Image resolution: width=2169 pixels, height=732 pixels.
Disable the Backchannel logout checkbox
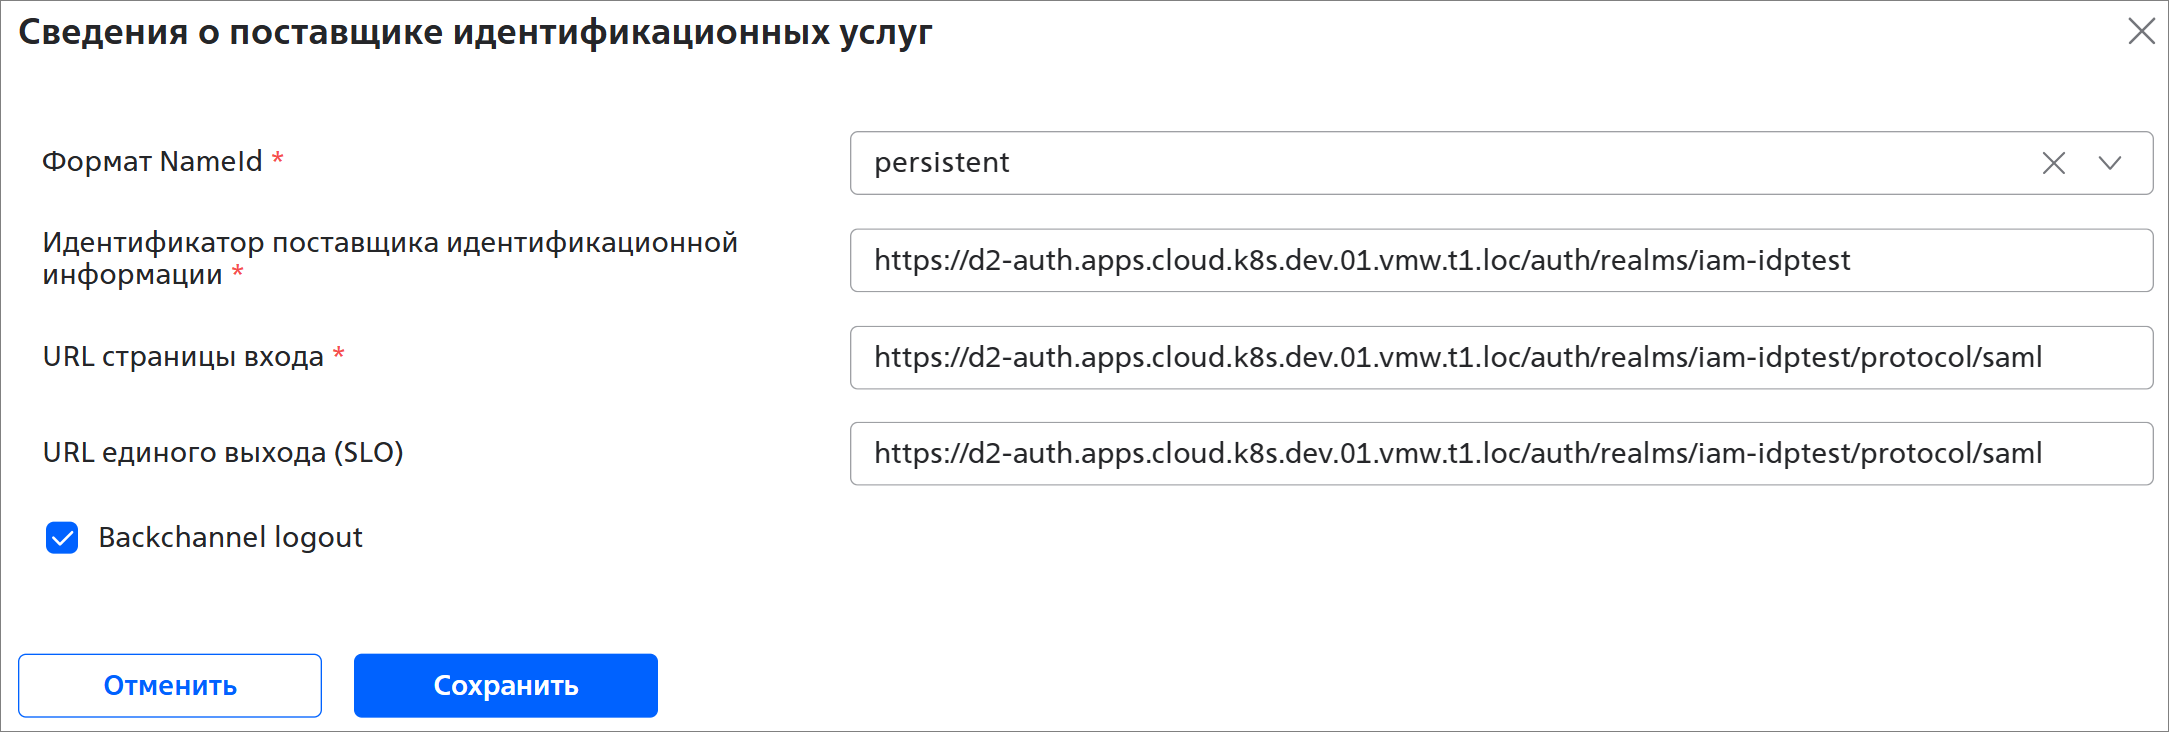(x=62, y=538)
